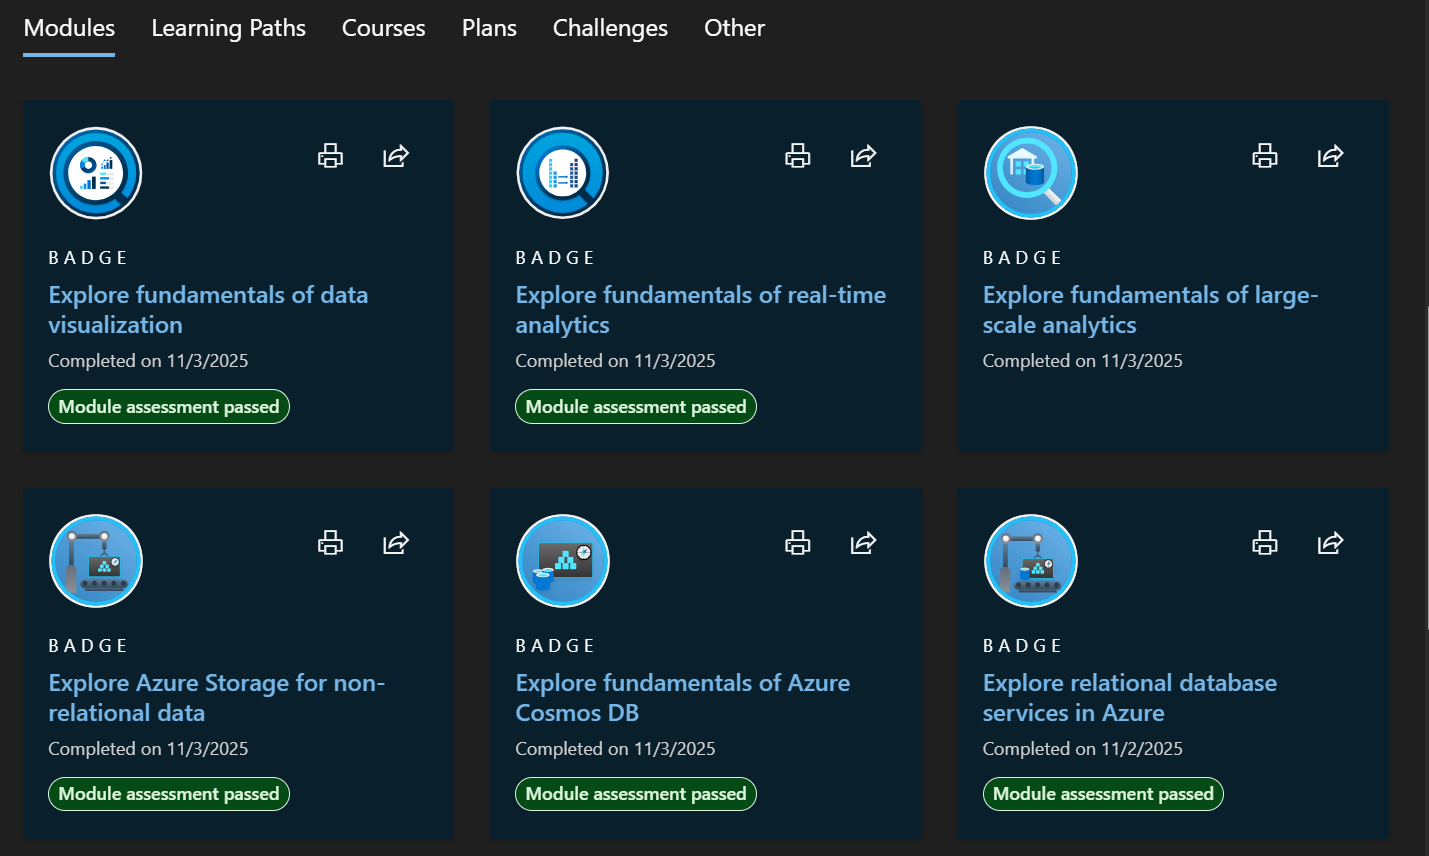Share the Azure Storage non-relational badge
The height and width of the screenshot is (856, 1429).
coord(396,543)
